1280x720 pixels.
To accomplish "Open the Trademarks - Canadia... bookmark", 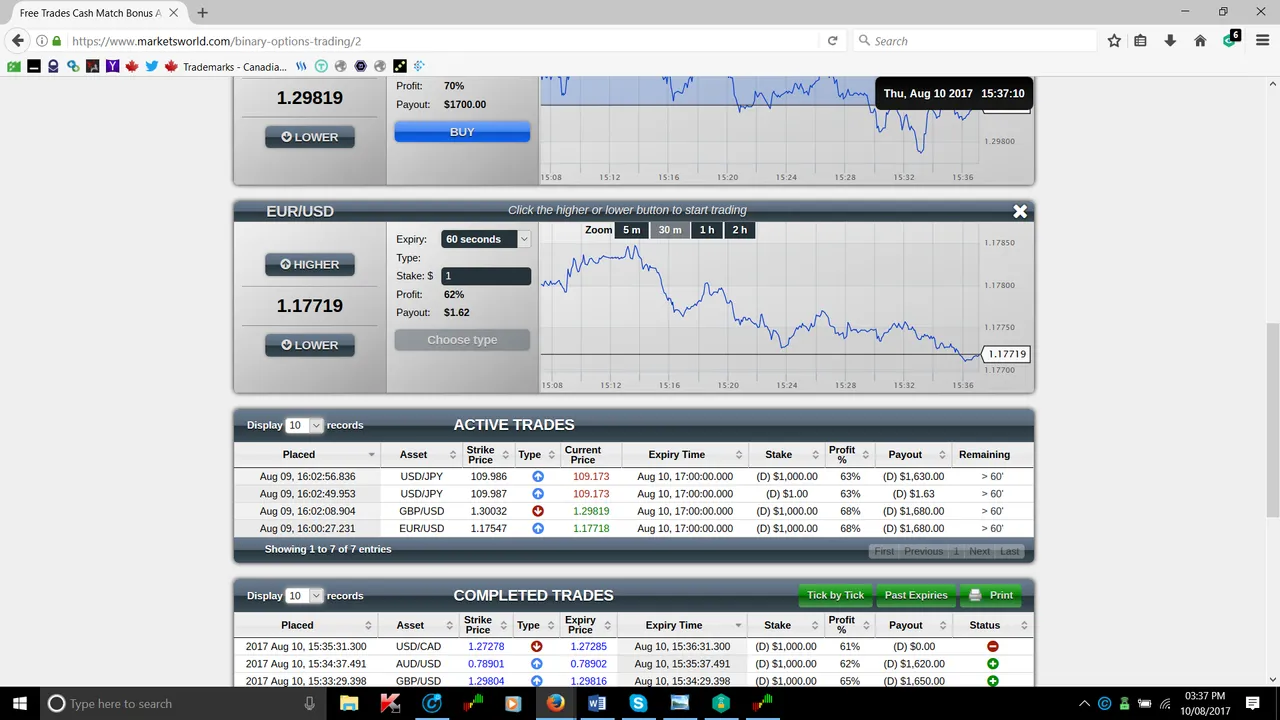I will (x=226, y=66).
